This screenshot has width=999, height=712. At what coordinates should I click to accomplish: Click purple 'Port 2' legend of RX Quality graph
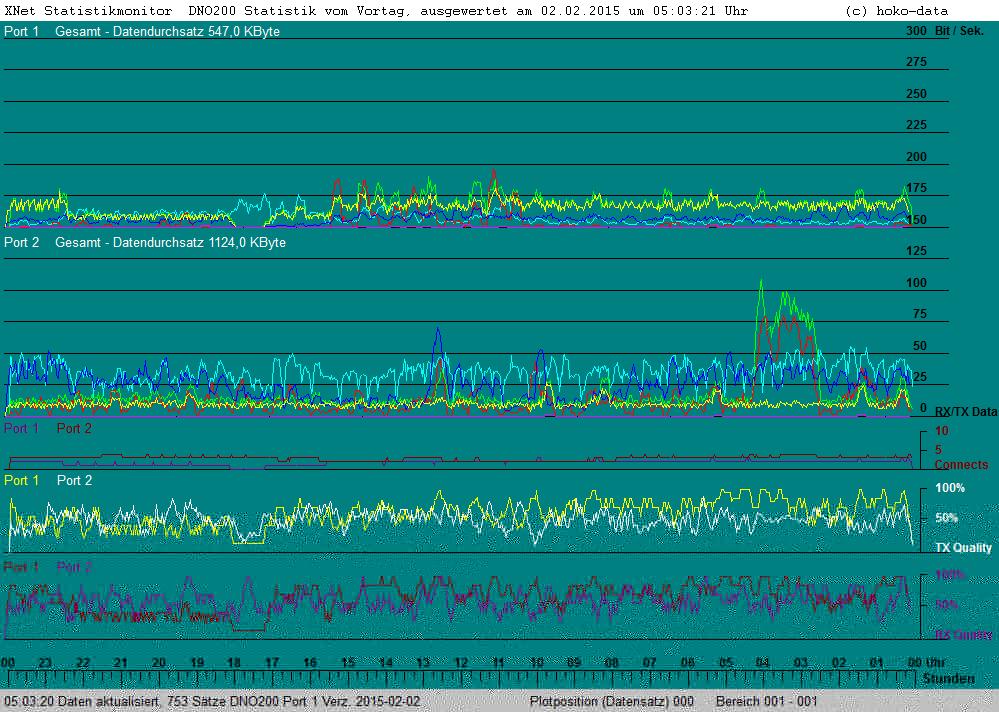click(74, 567)
